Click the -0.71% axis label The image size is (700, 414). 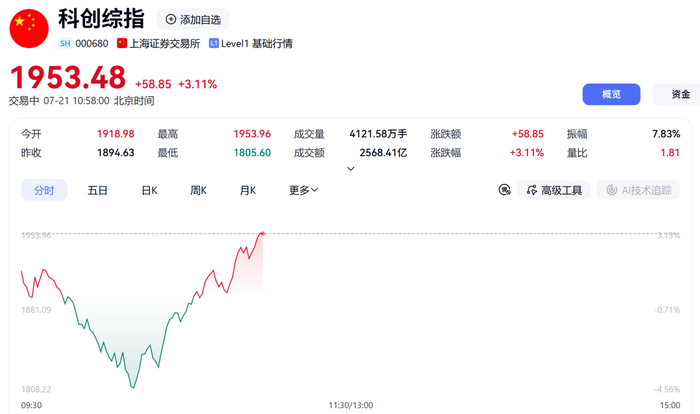(x=667, y=309)
